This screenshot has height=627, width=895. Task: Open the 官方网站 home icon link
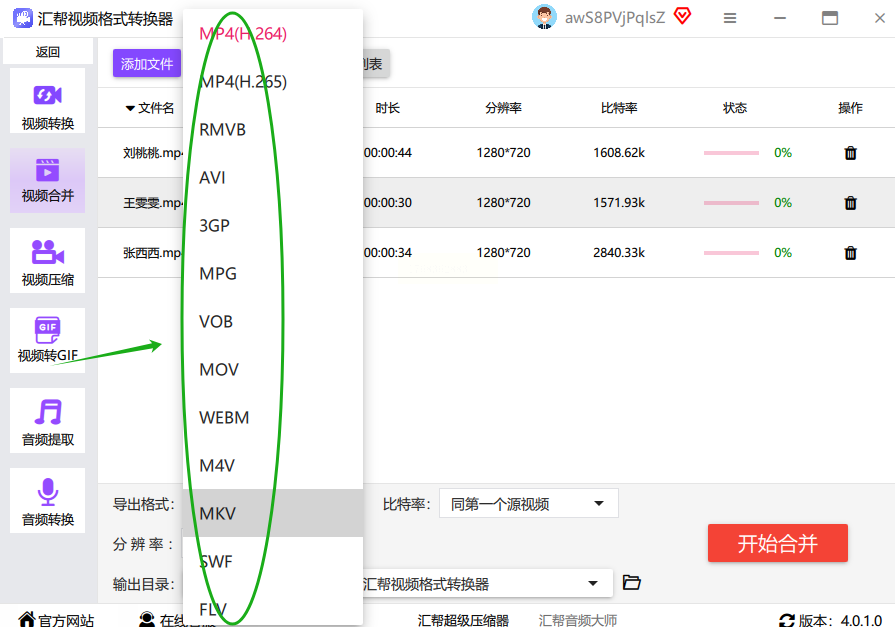(x=26, y=620)
